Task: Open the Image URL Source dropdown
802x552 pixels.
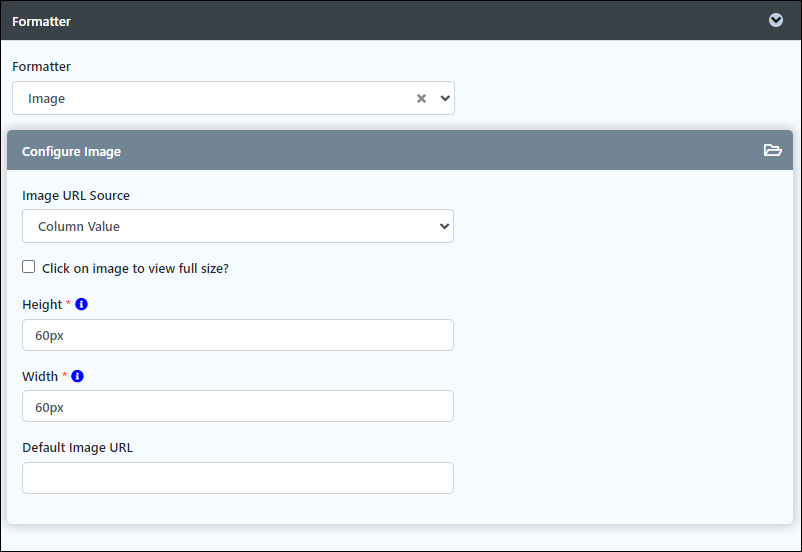Action: click(x=238, y=226)
